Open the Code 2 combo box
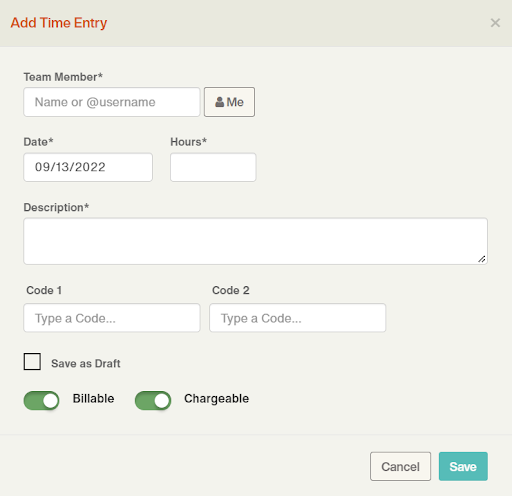This screenshot has width=512, height=496. click(x=298, y=318)
